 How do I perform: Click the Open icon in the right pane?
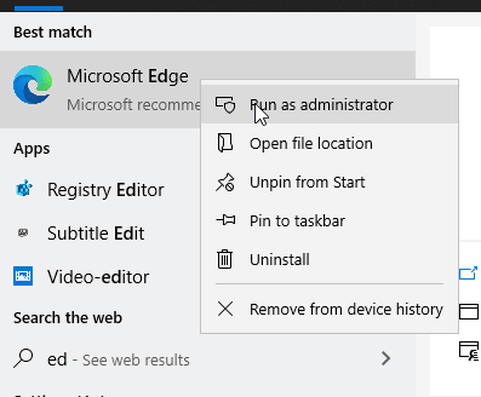pos(468,273)
